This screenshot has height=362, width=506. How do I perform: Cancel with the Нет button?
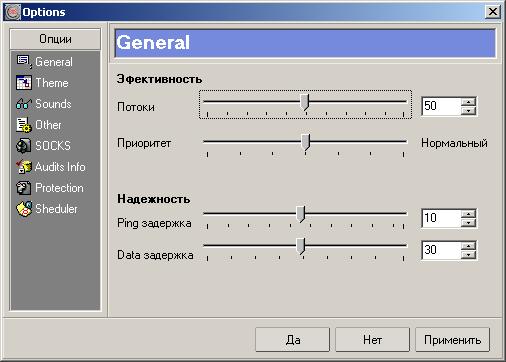click(372, 340)
